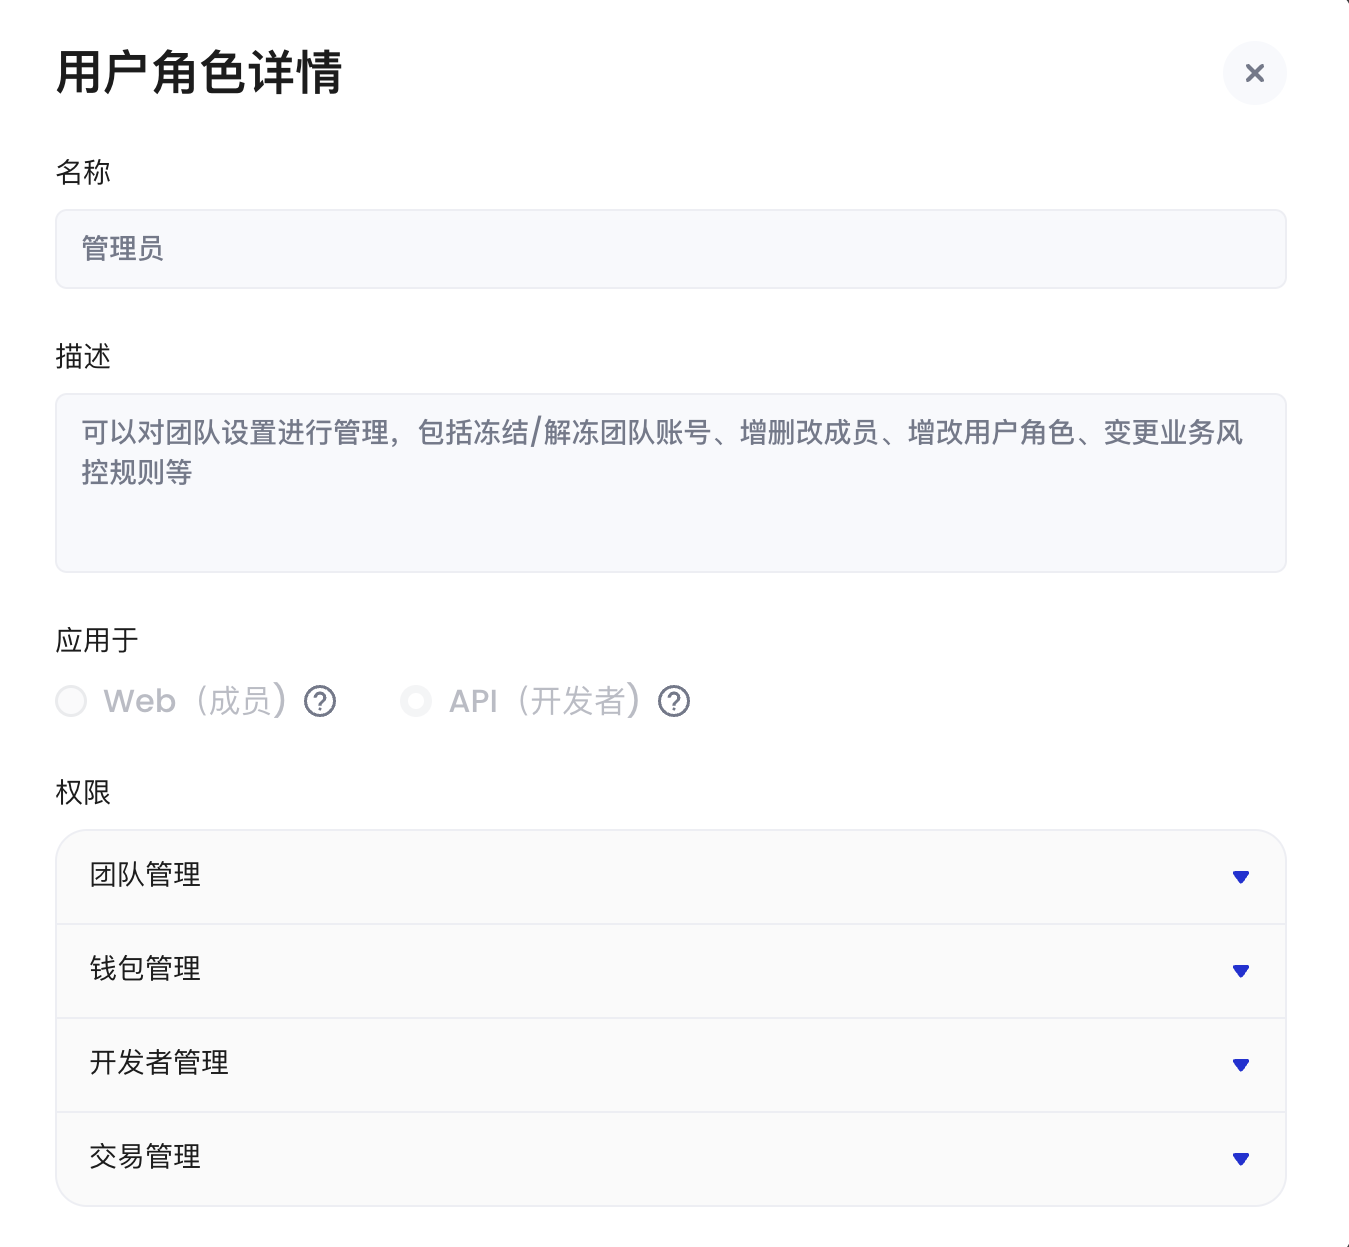Click the 名称 input containing 管理员

tap(671, 249)
